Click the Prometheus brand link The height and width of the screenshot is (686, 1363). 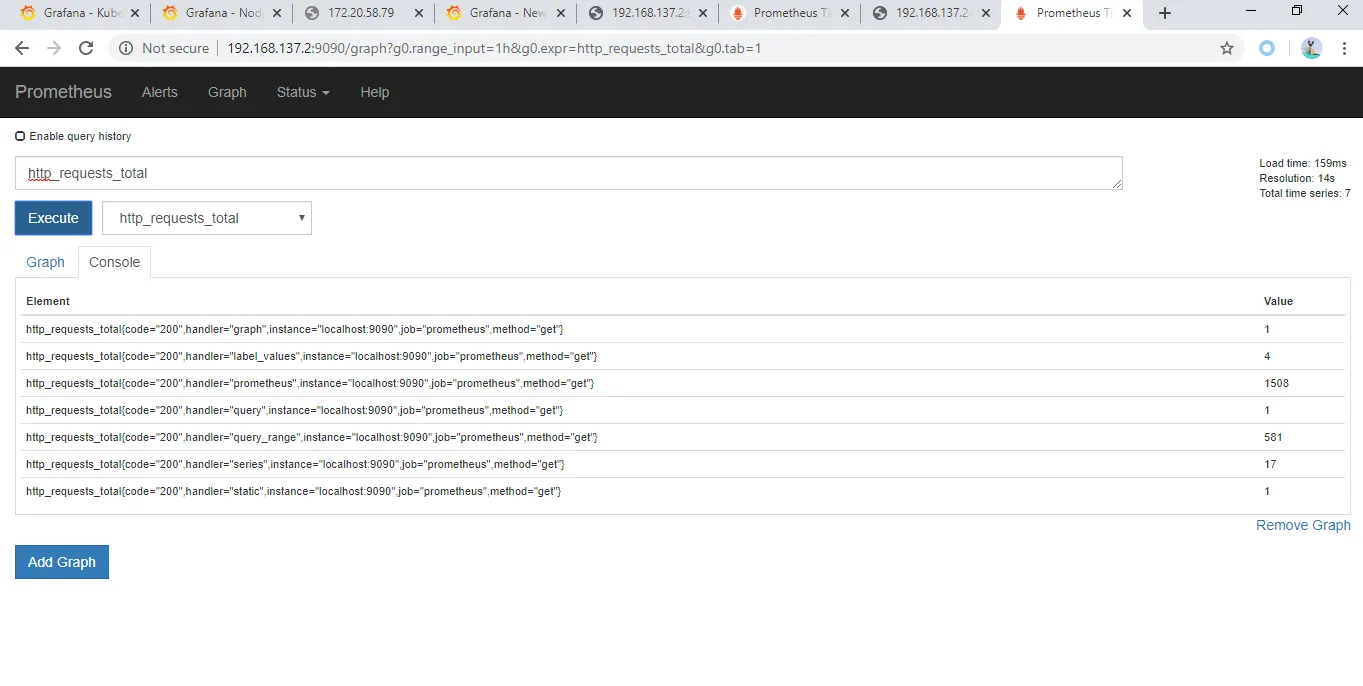point(63,92)
